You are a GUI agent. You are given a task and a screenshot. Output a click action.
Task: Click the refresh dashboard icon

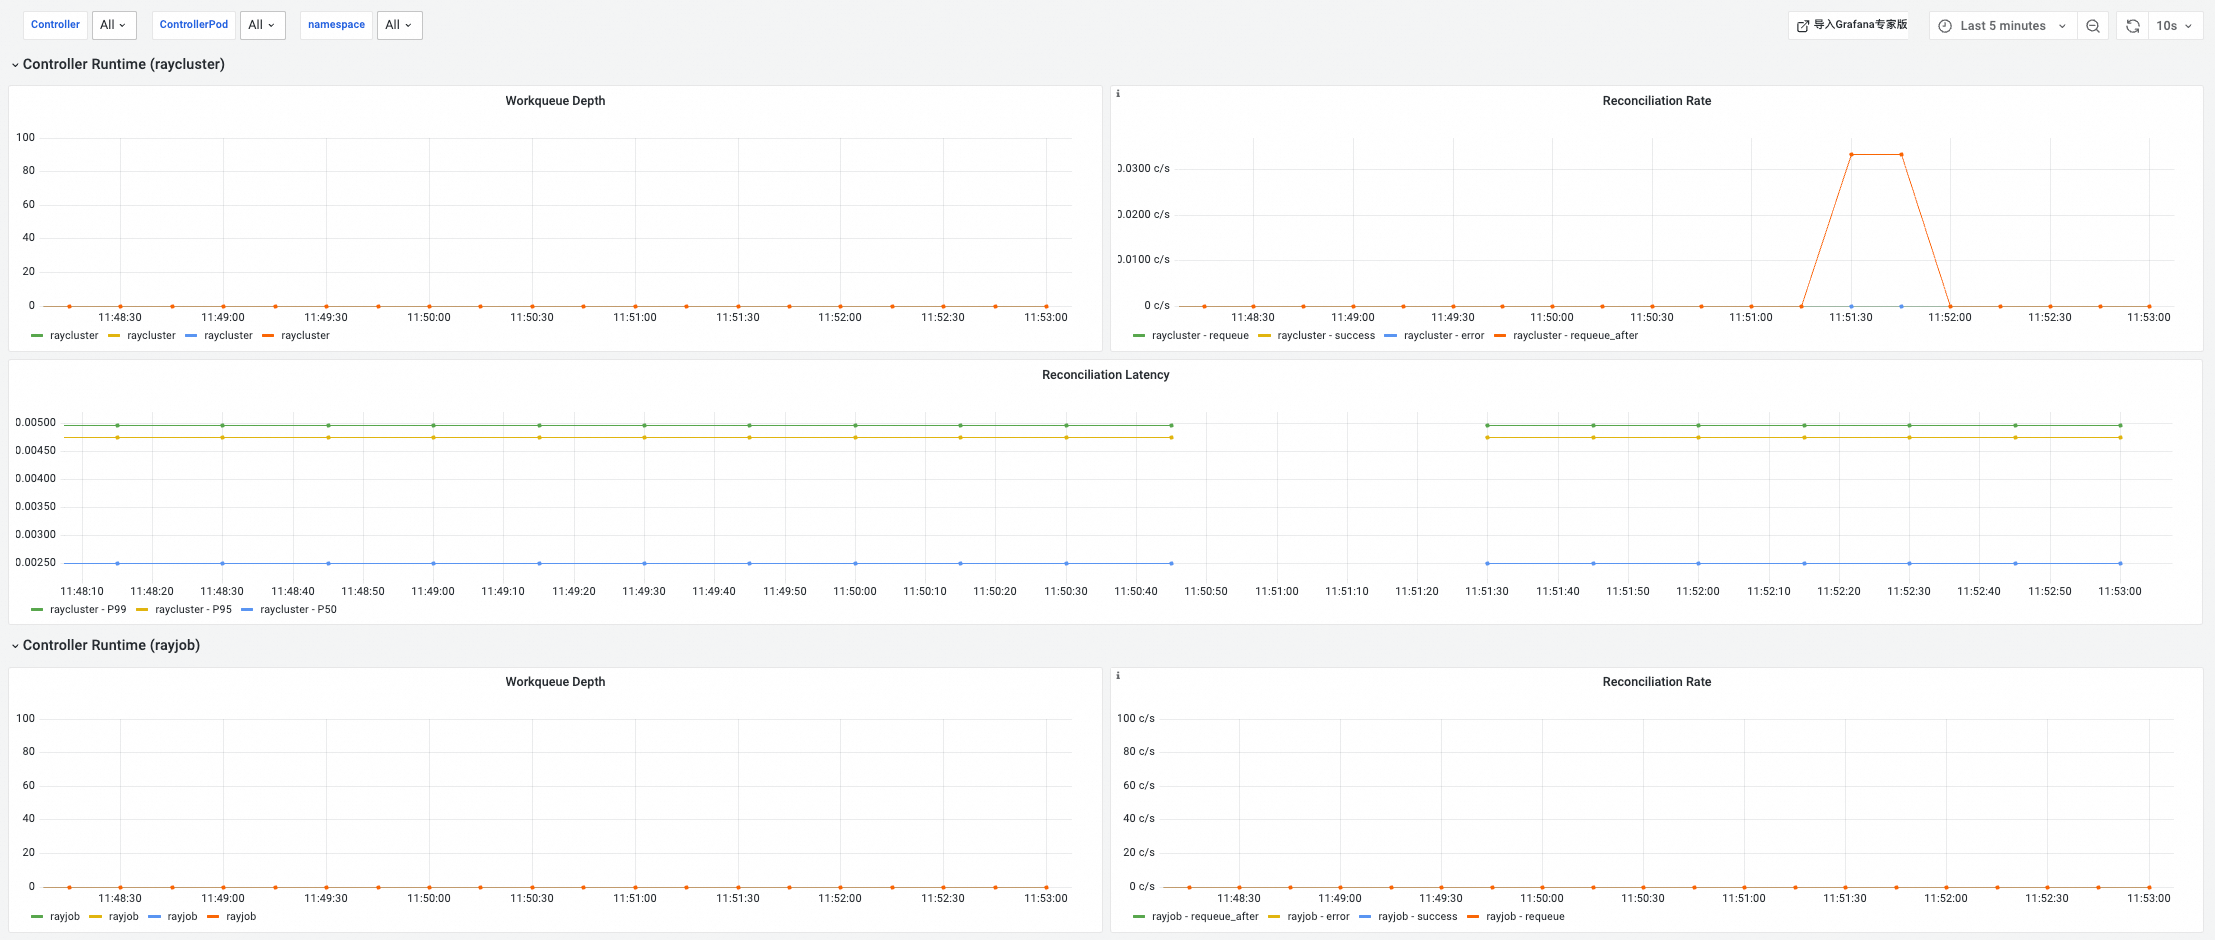[x=2132, y=26]
